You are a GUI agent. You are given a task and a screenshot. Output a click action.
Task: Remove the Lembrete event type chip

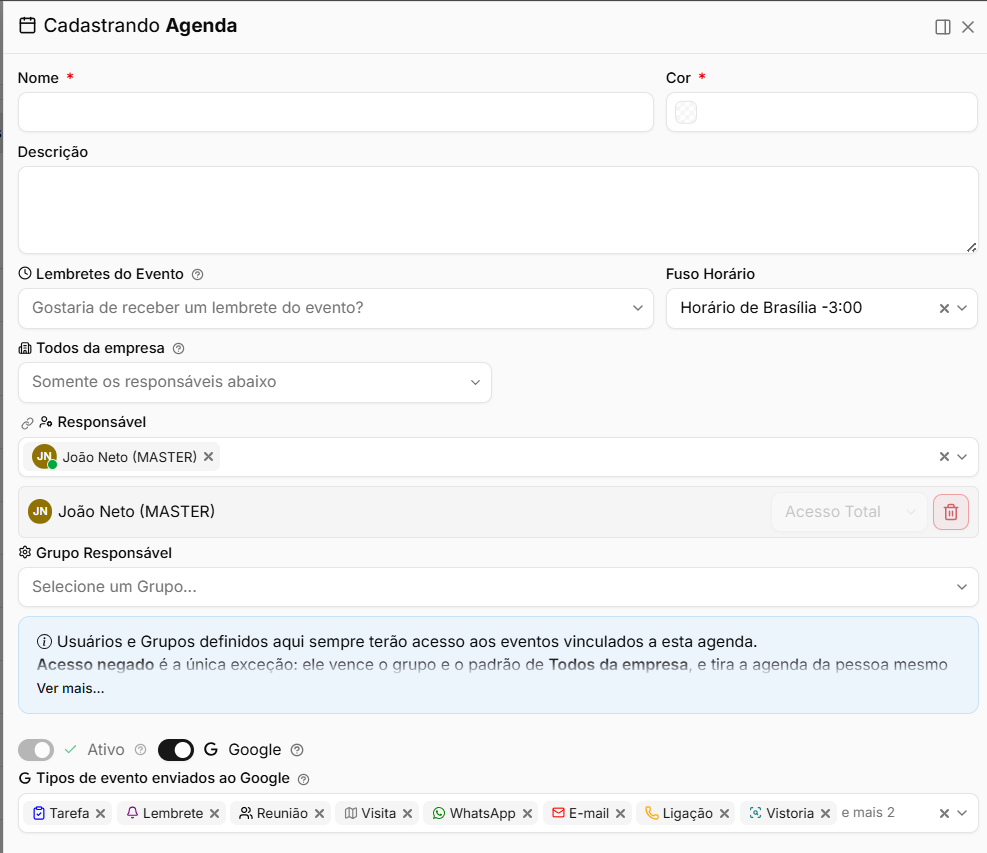pyautogui.click(x=215, y=813)
